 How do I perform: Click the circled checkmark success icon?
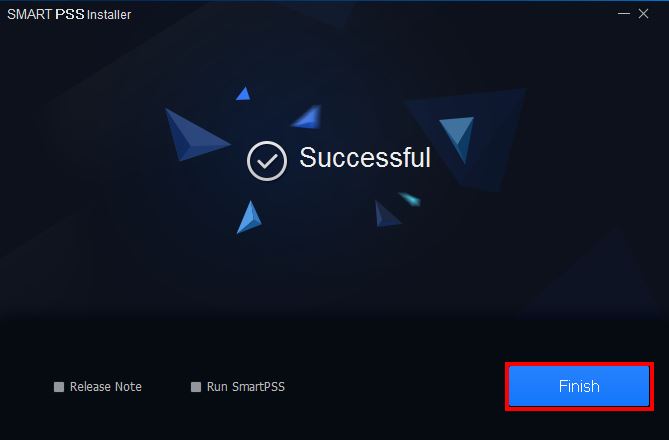pyautogui.click(x=267, y=161)
